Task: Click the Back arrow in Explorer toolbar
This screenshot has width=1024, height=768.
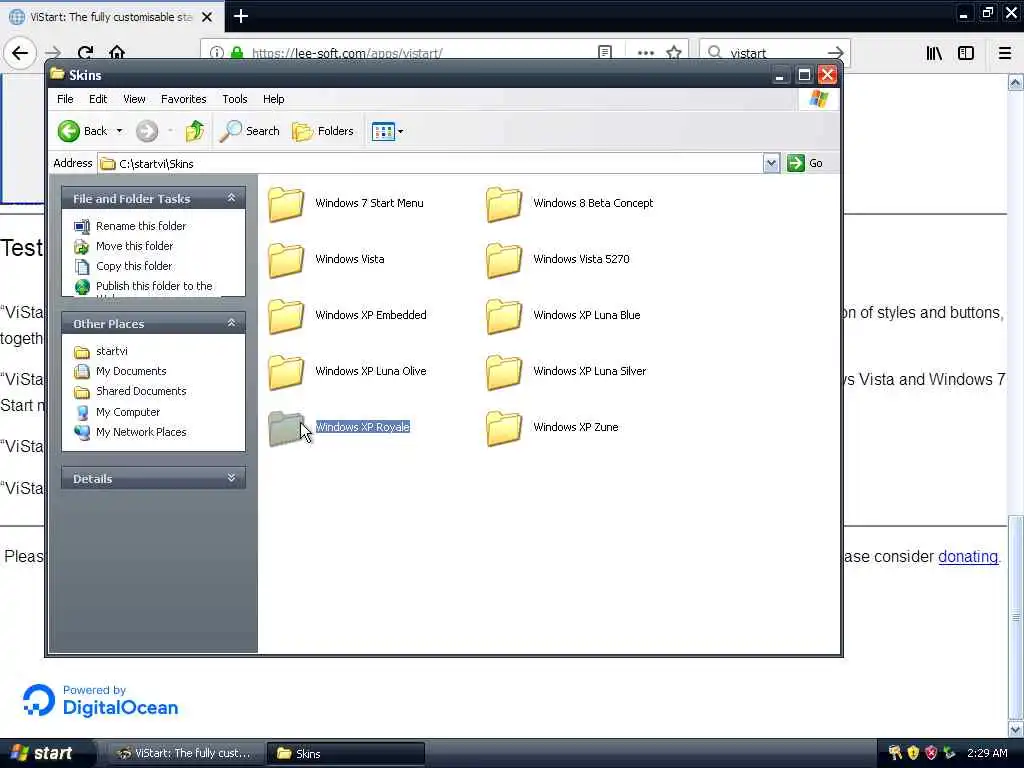Action: point(69,131)
